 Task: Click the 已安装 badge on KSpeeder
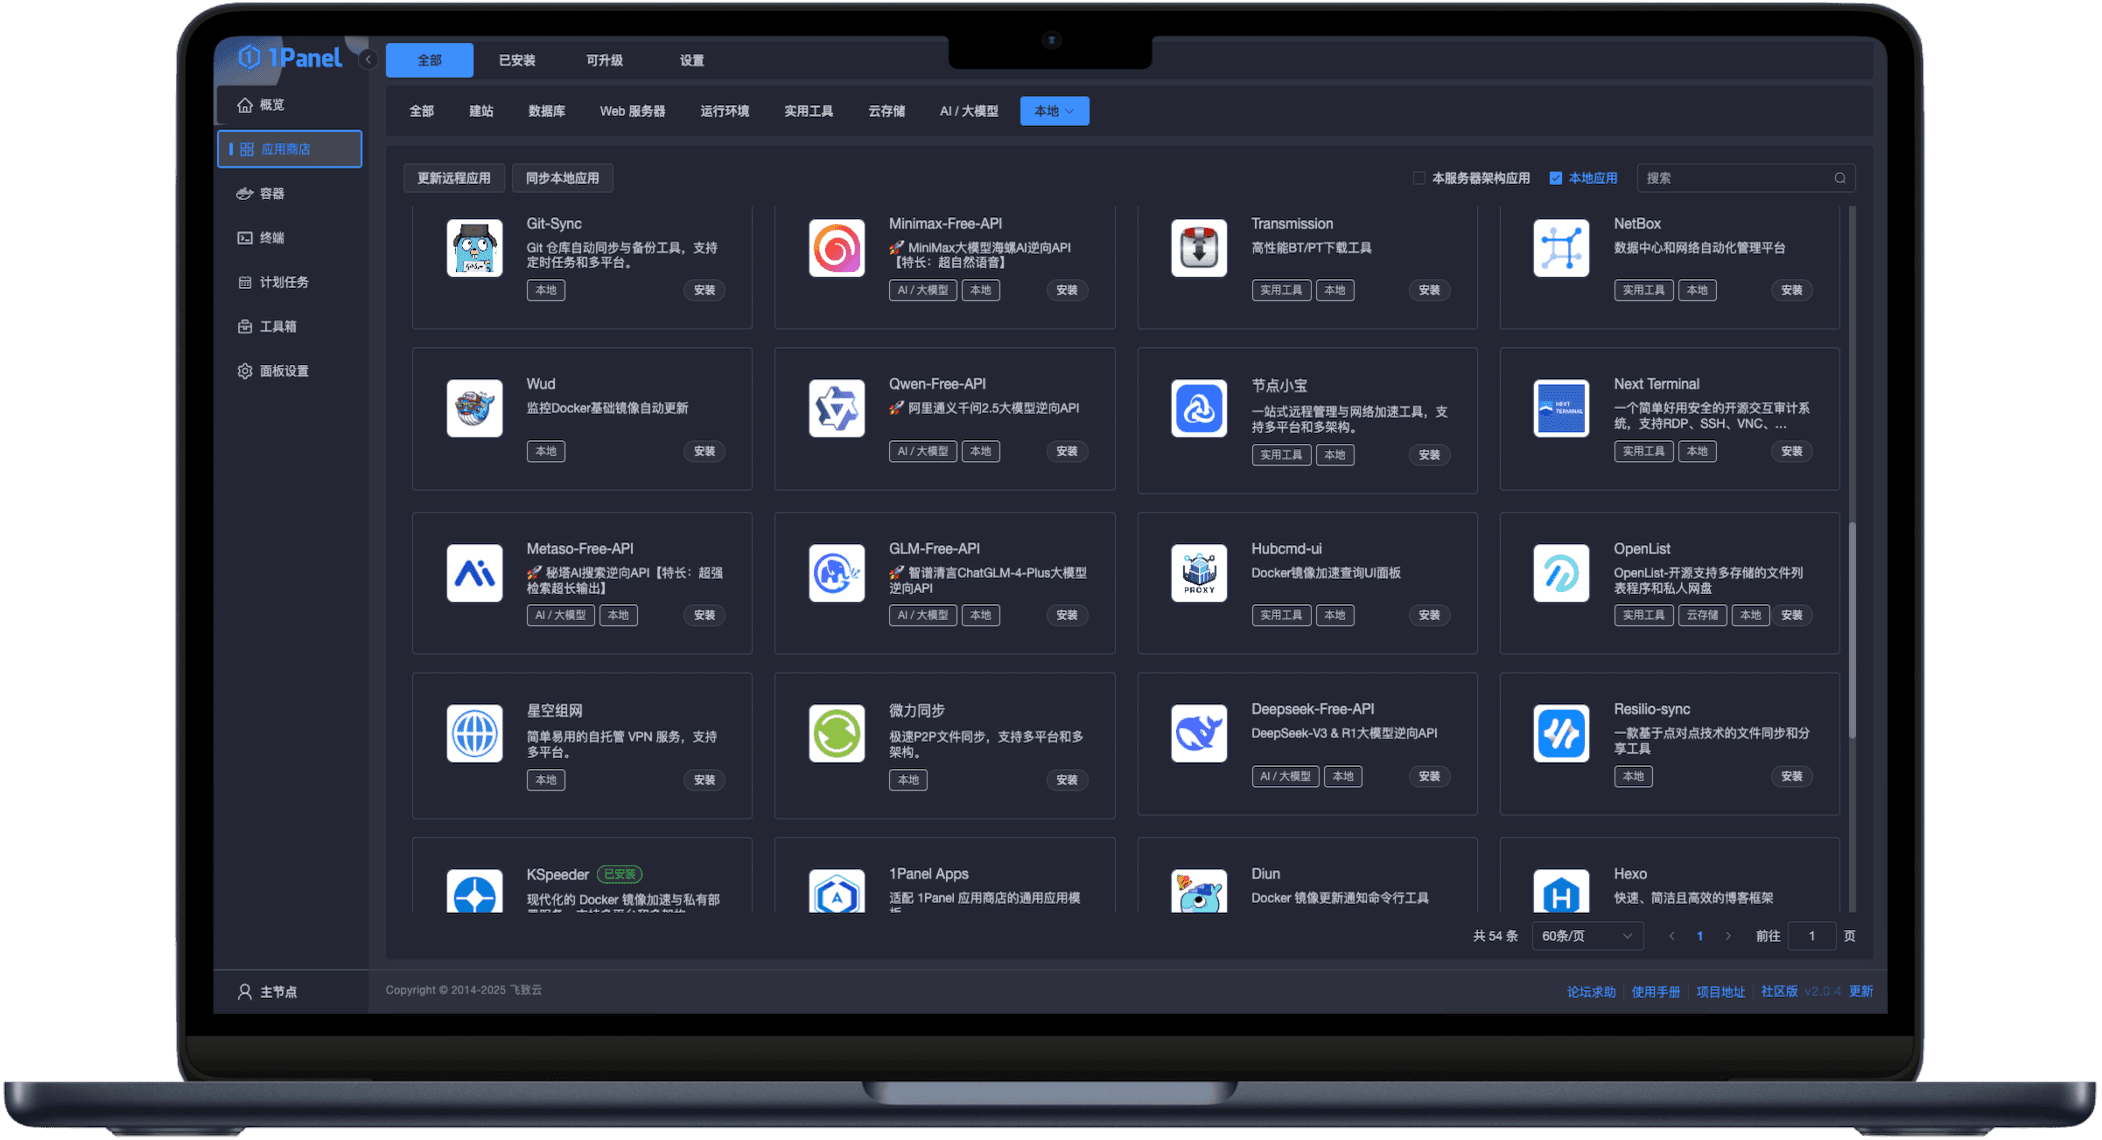(620, 874)
